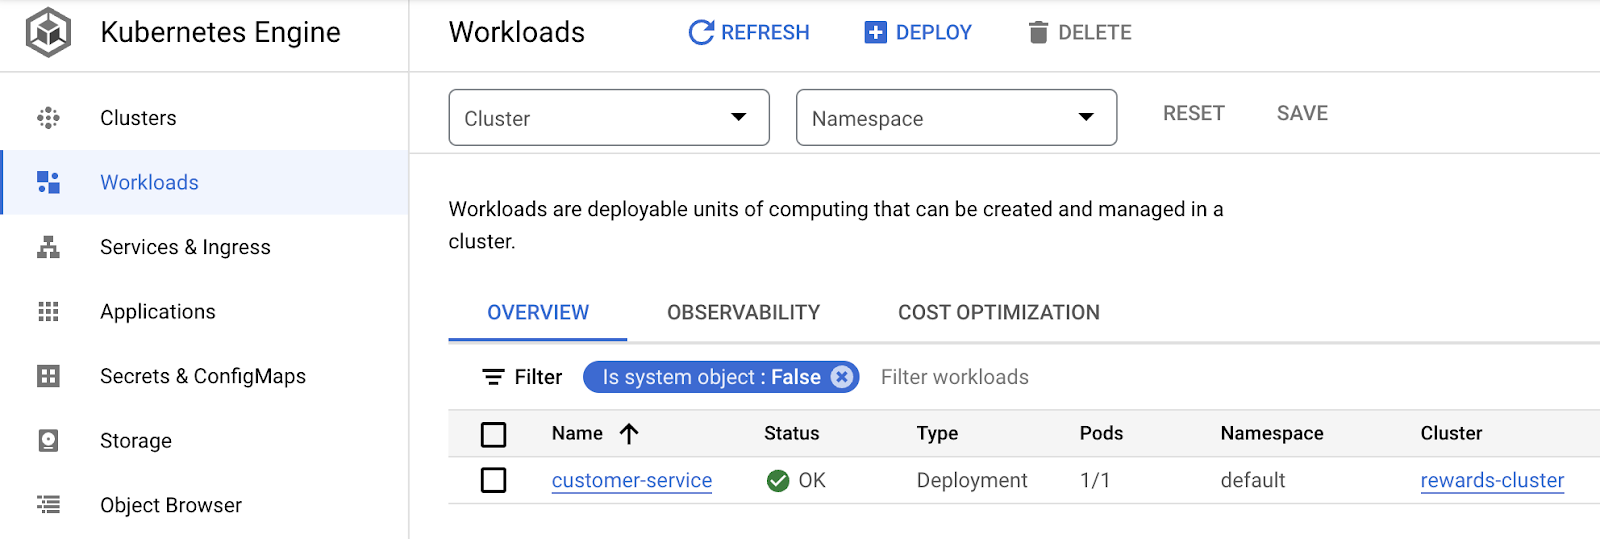Click the Deploy button
1600x539 pixels.
click(918, 33)
